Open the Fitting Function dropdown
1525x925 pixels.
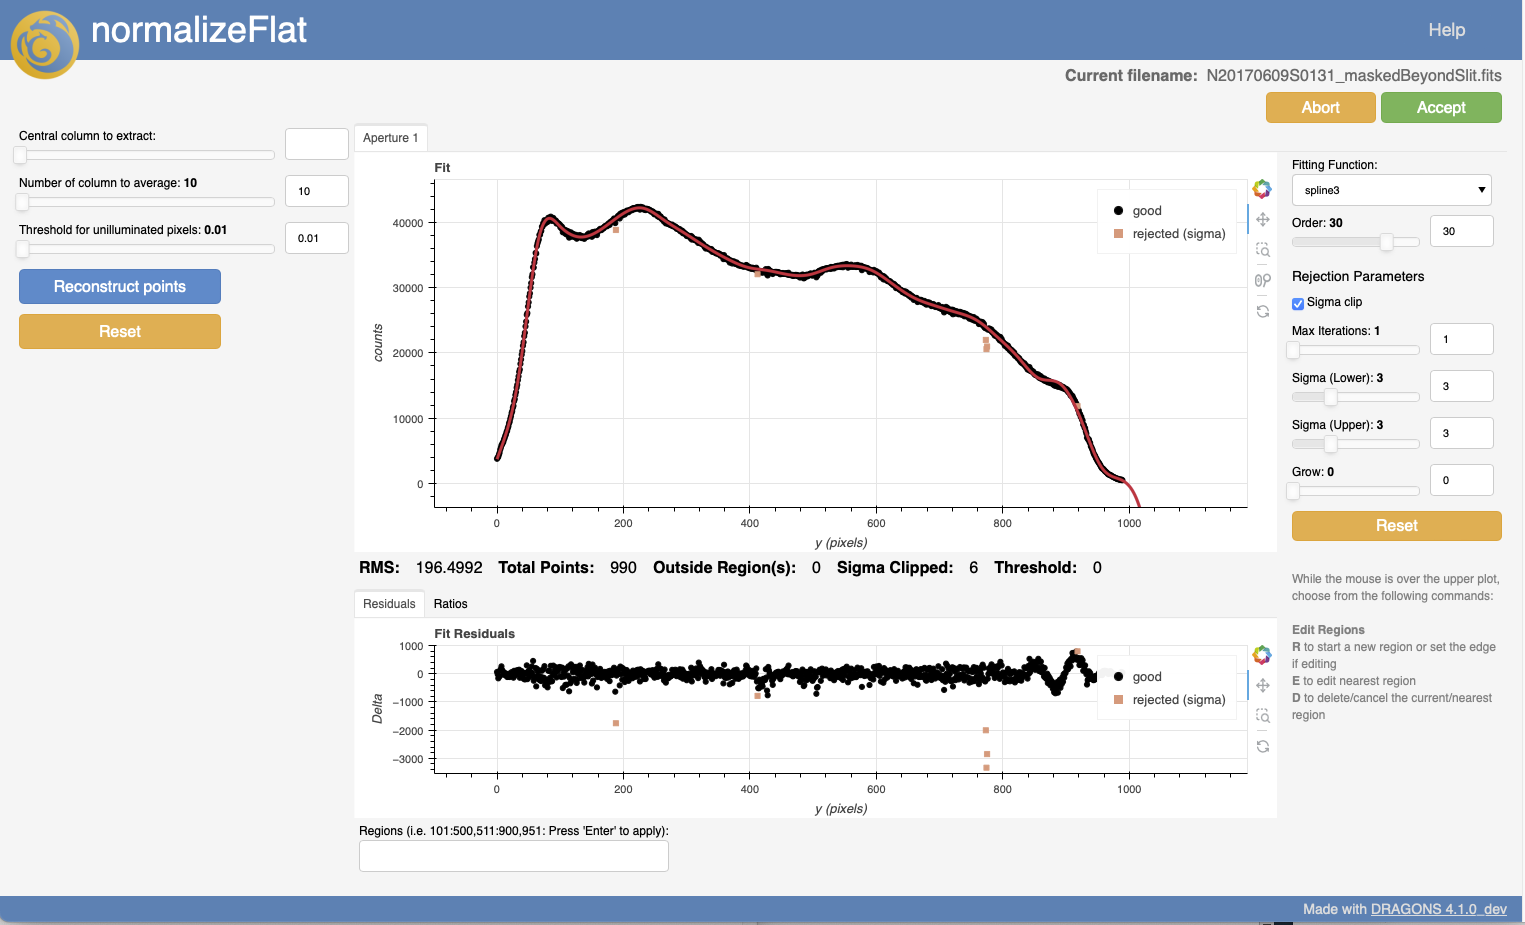pos(1392,190)
